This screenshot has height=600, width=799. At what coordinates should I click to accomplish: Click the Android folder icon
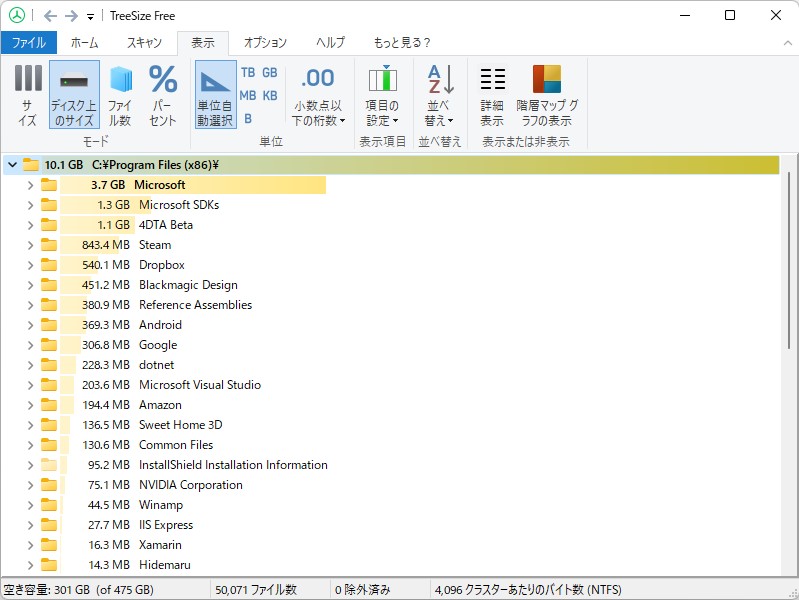[x=49, y=325]
